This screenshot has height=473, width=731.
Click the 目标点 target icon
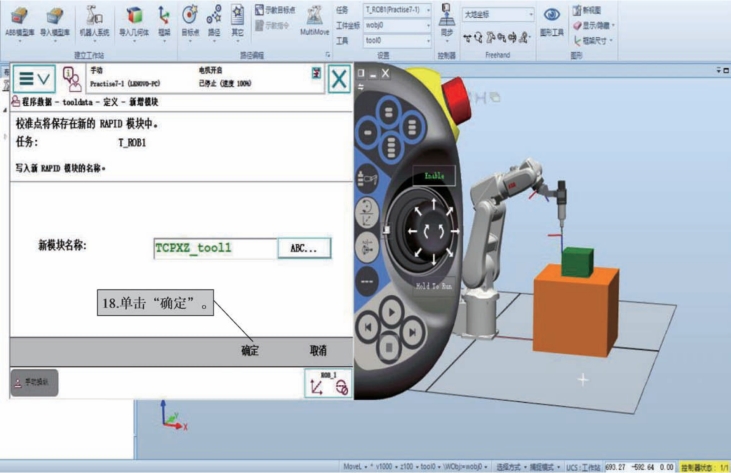[190, 22]
